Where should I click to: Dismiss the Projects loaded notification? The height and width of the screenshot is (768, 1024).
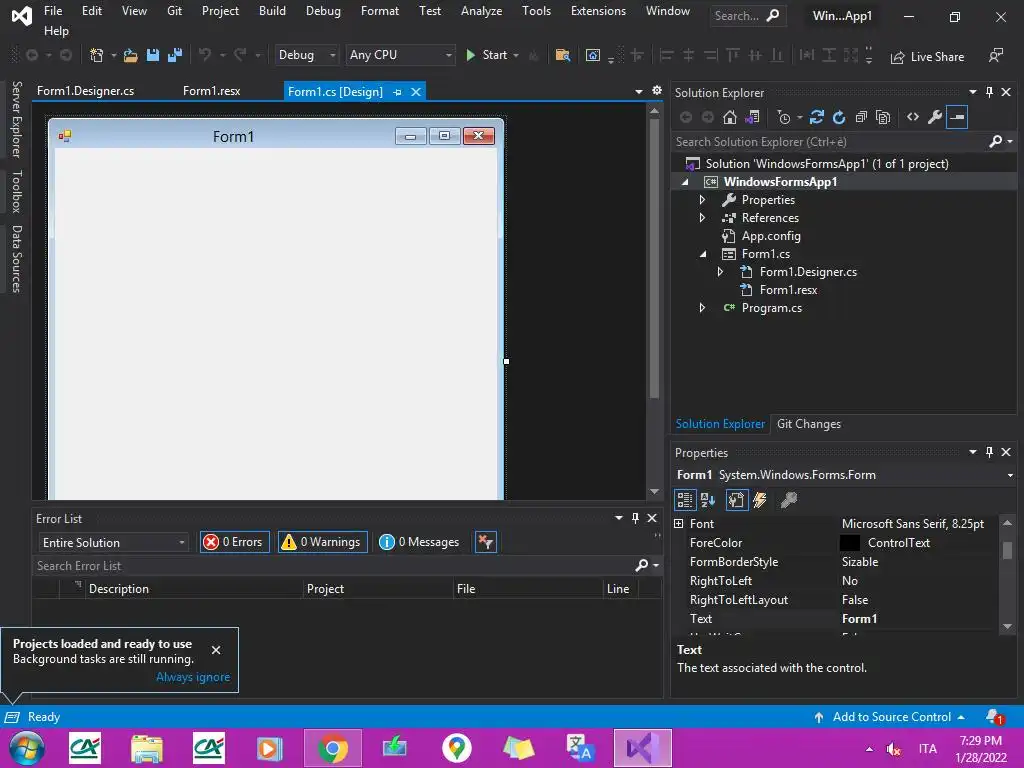(x=216, y=650)
